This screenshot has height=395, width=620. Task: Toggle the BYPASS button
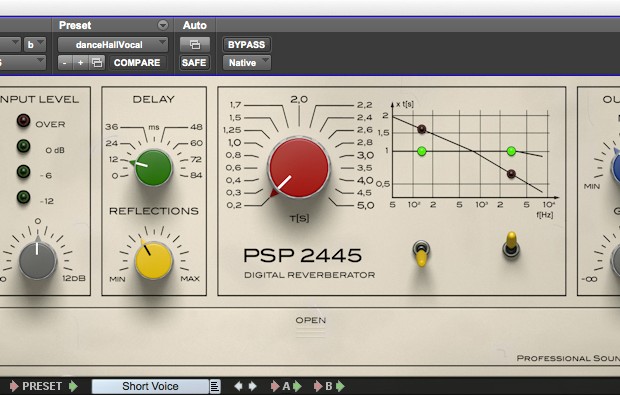pos(246,45)
